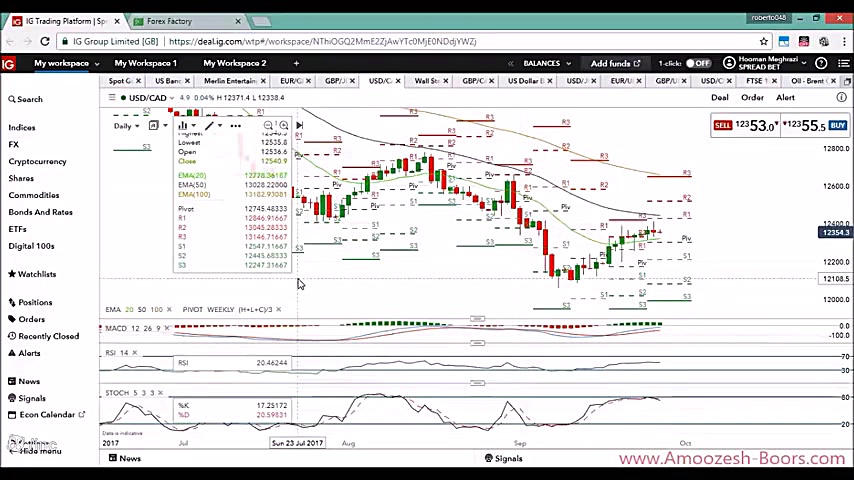Toggle 1-click dealing switch
The image size is (854, 480).
click(698, 63)
